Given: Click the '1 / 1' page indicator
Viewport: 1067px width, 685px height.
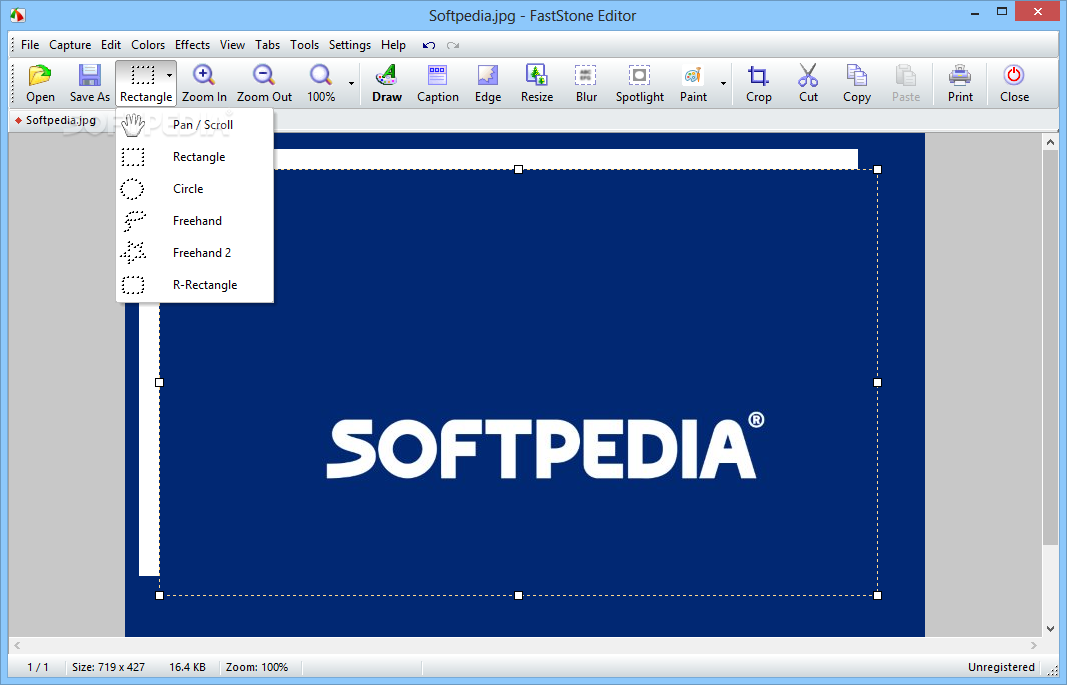Looking at the screenshot, I should [x=37, y=667].
